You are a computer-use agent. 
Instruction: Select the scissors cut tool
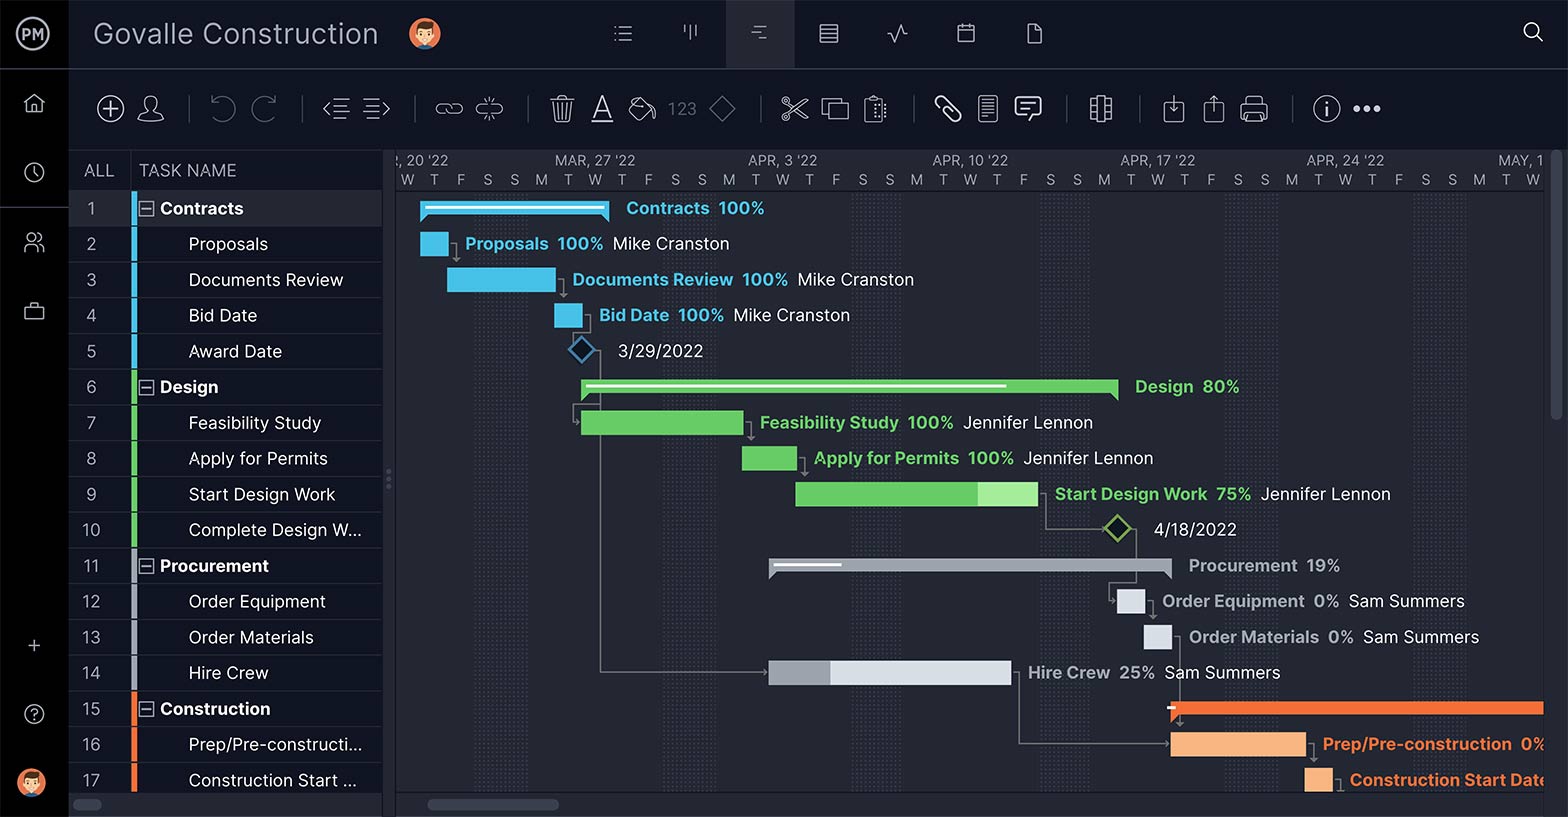click(x=794, y=109)
